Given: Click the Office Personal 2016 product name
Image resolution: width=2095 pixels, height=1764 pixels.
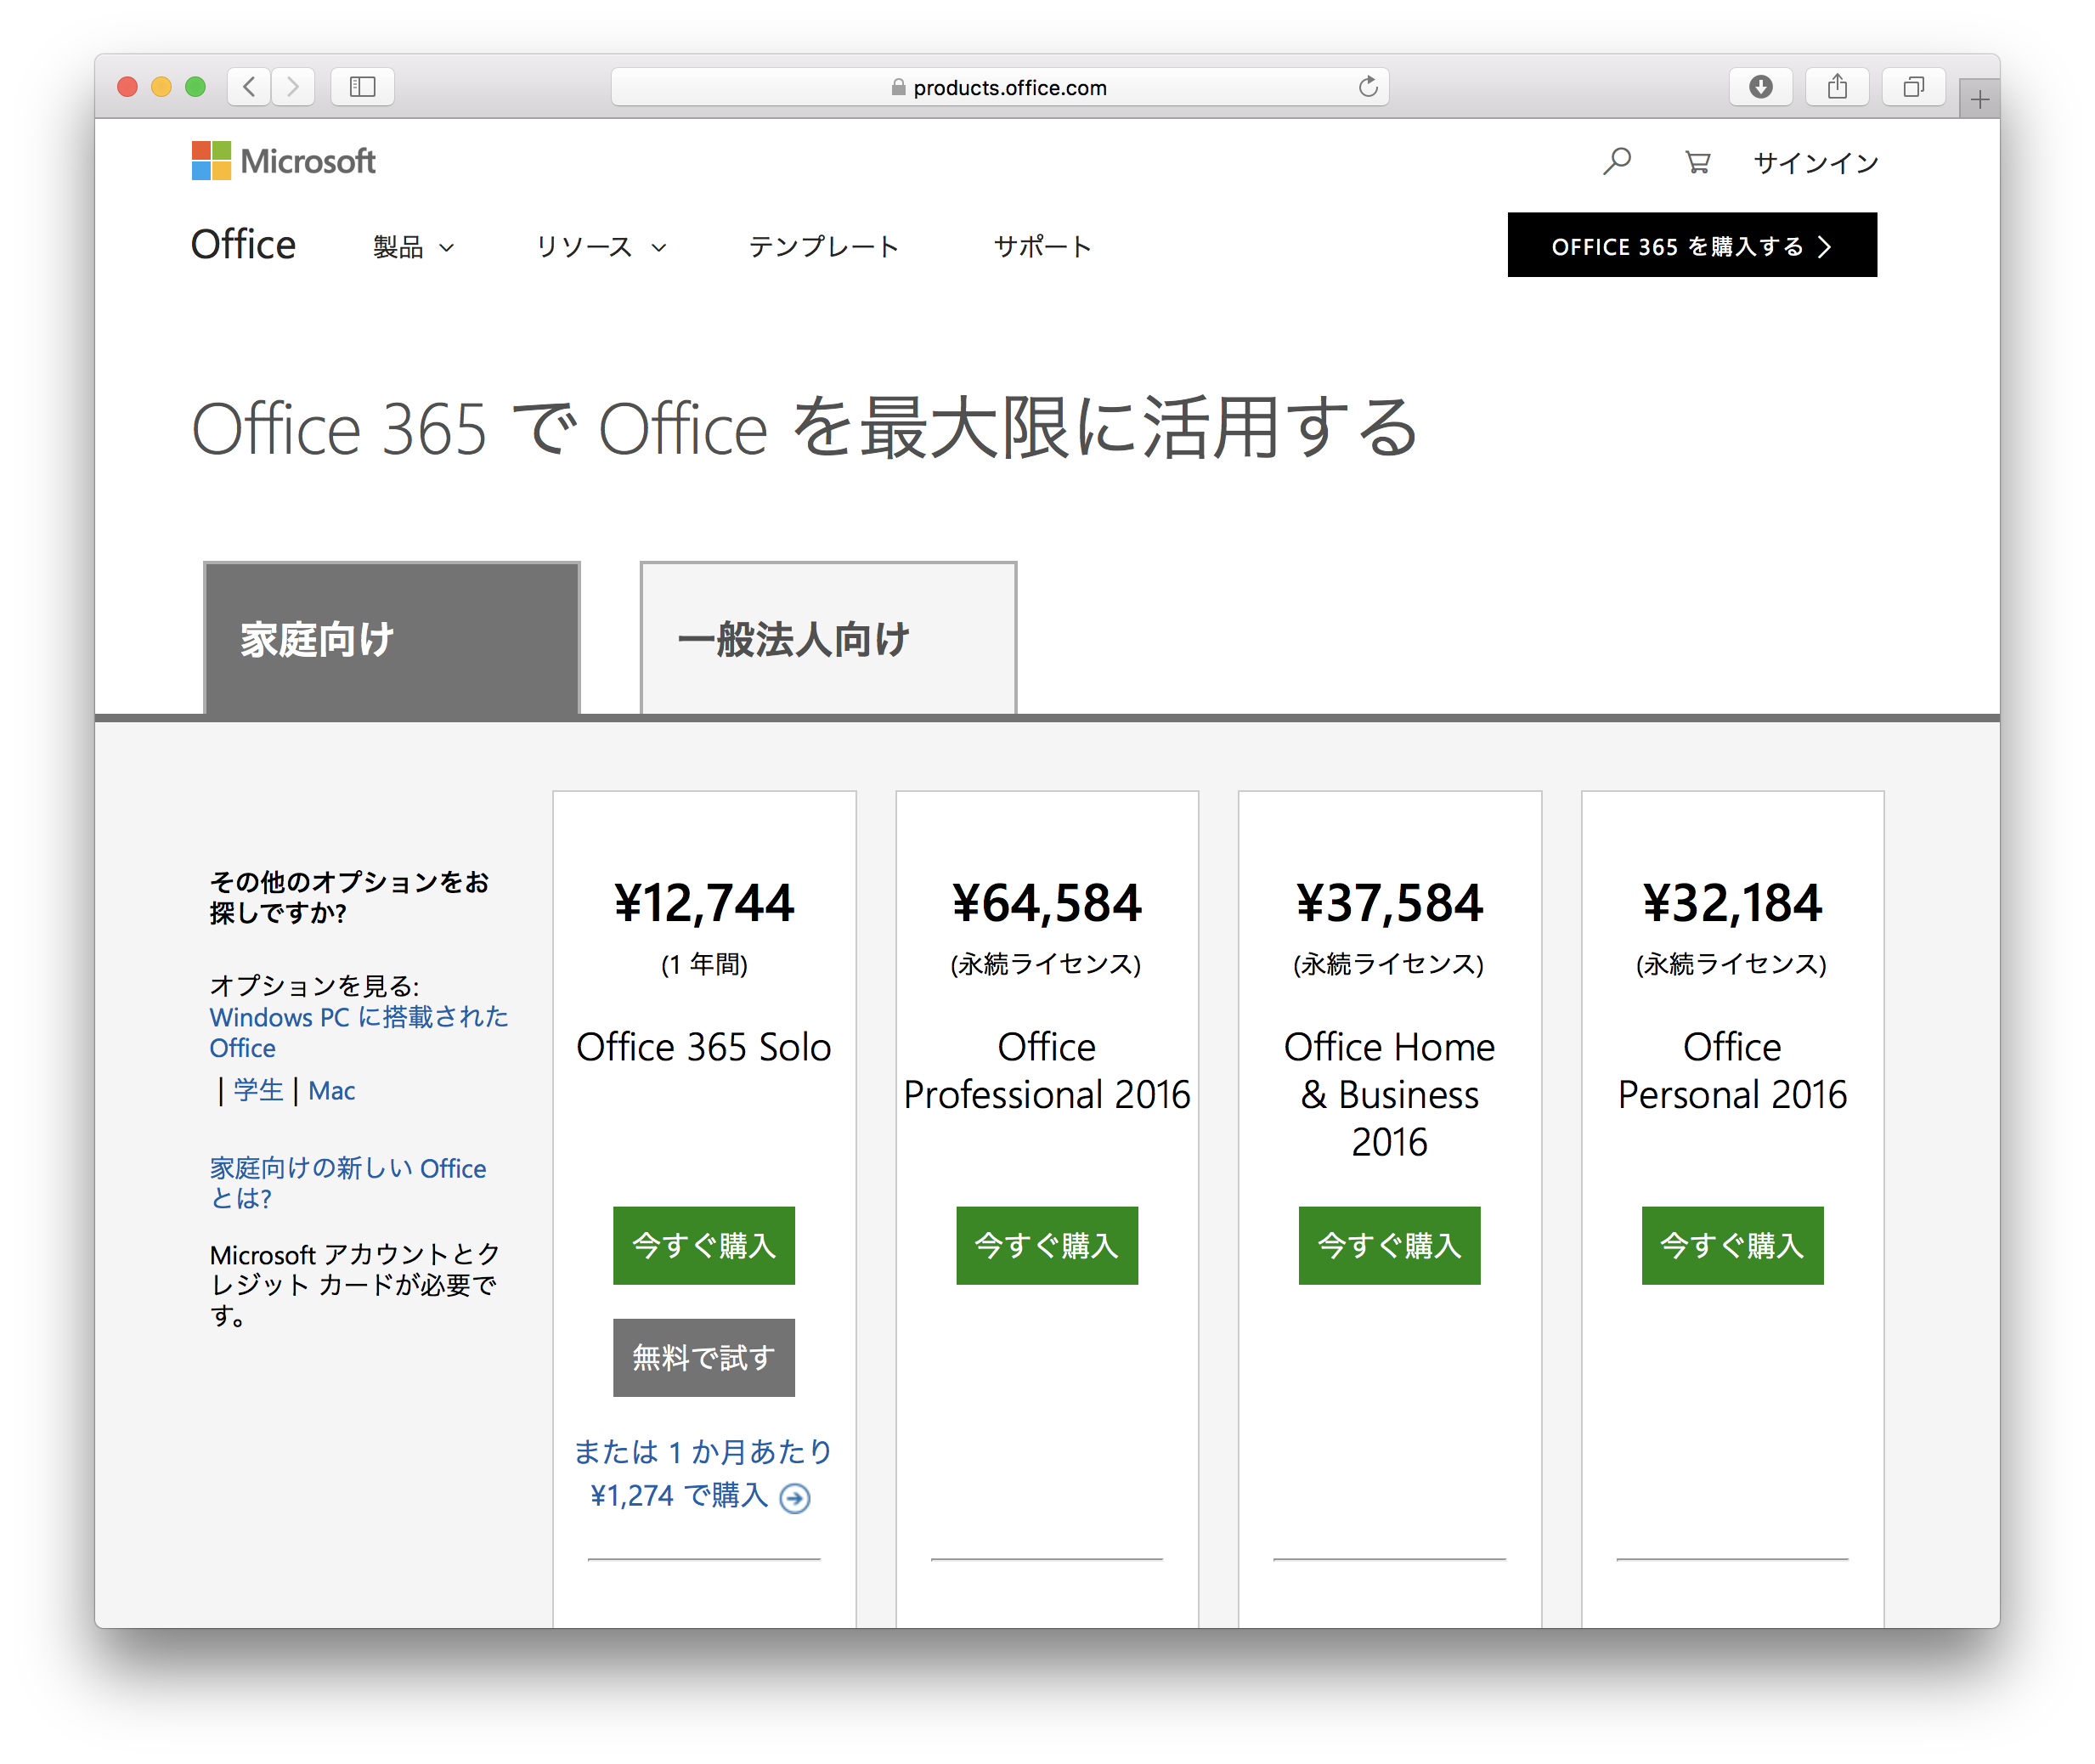Looking at the screenshot, I should coord(1732,1070).
